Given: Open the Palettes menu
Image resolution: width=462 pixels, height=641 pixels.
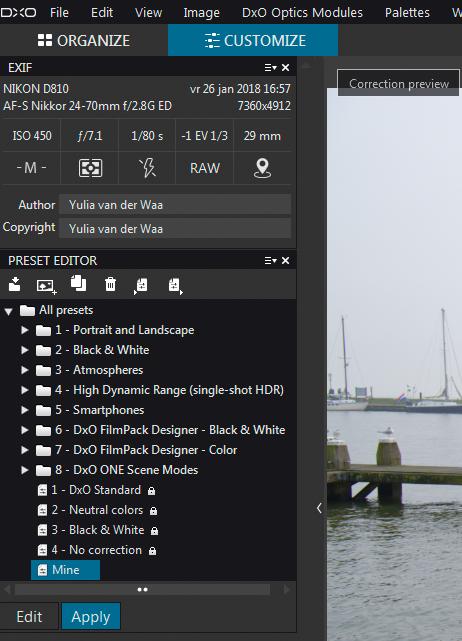Looking at the screenshot, I should point(407,13).
